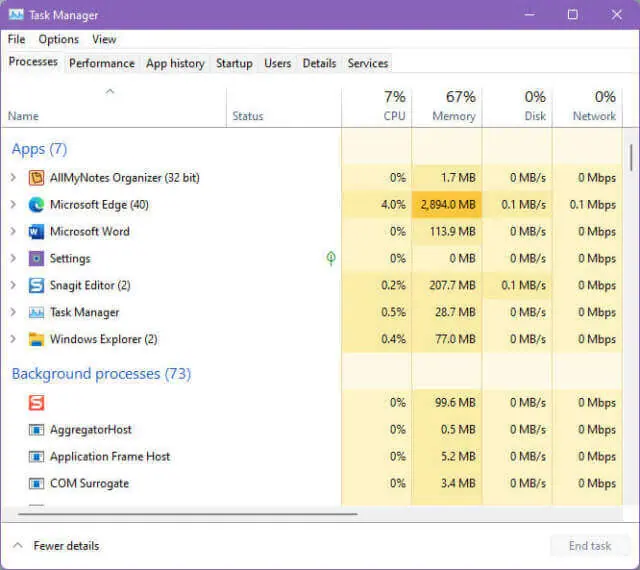
Task: Select the Snagit Editor (2) row name
Action: [90, 285]
